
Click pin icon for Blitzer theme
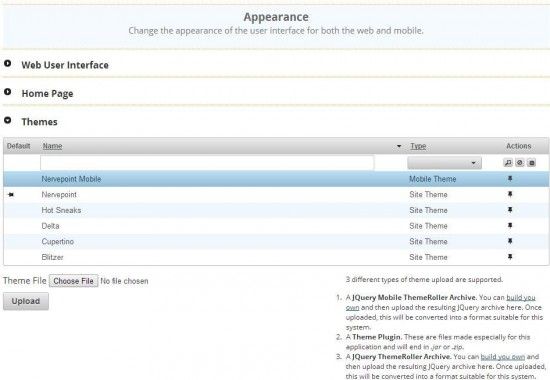(x=510, y=257)
